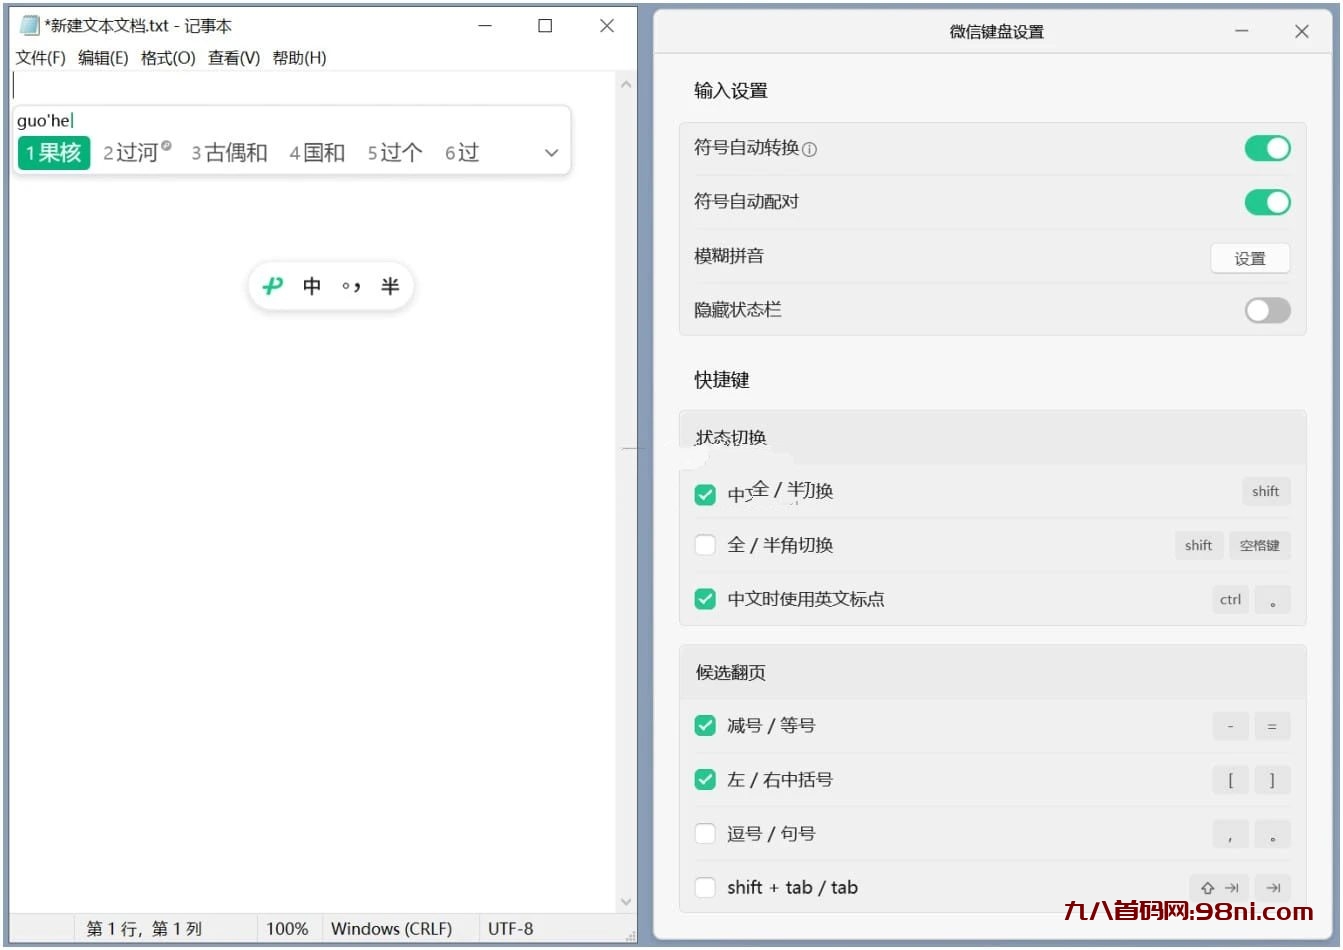Click the WeChat logo on floating status bar
This screenshot has height=950, width=1343.
pyautogui.click(x=272, y=286)
